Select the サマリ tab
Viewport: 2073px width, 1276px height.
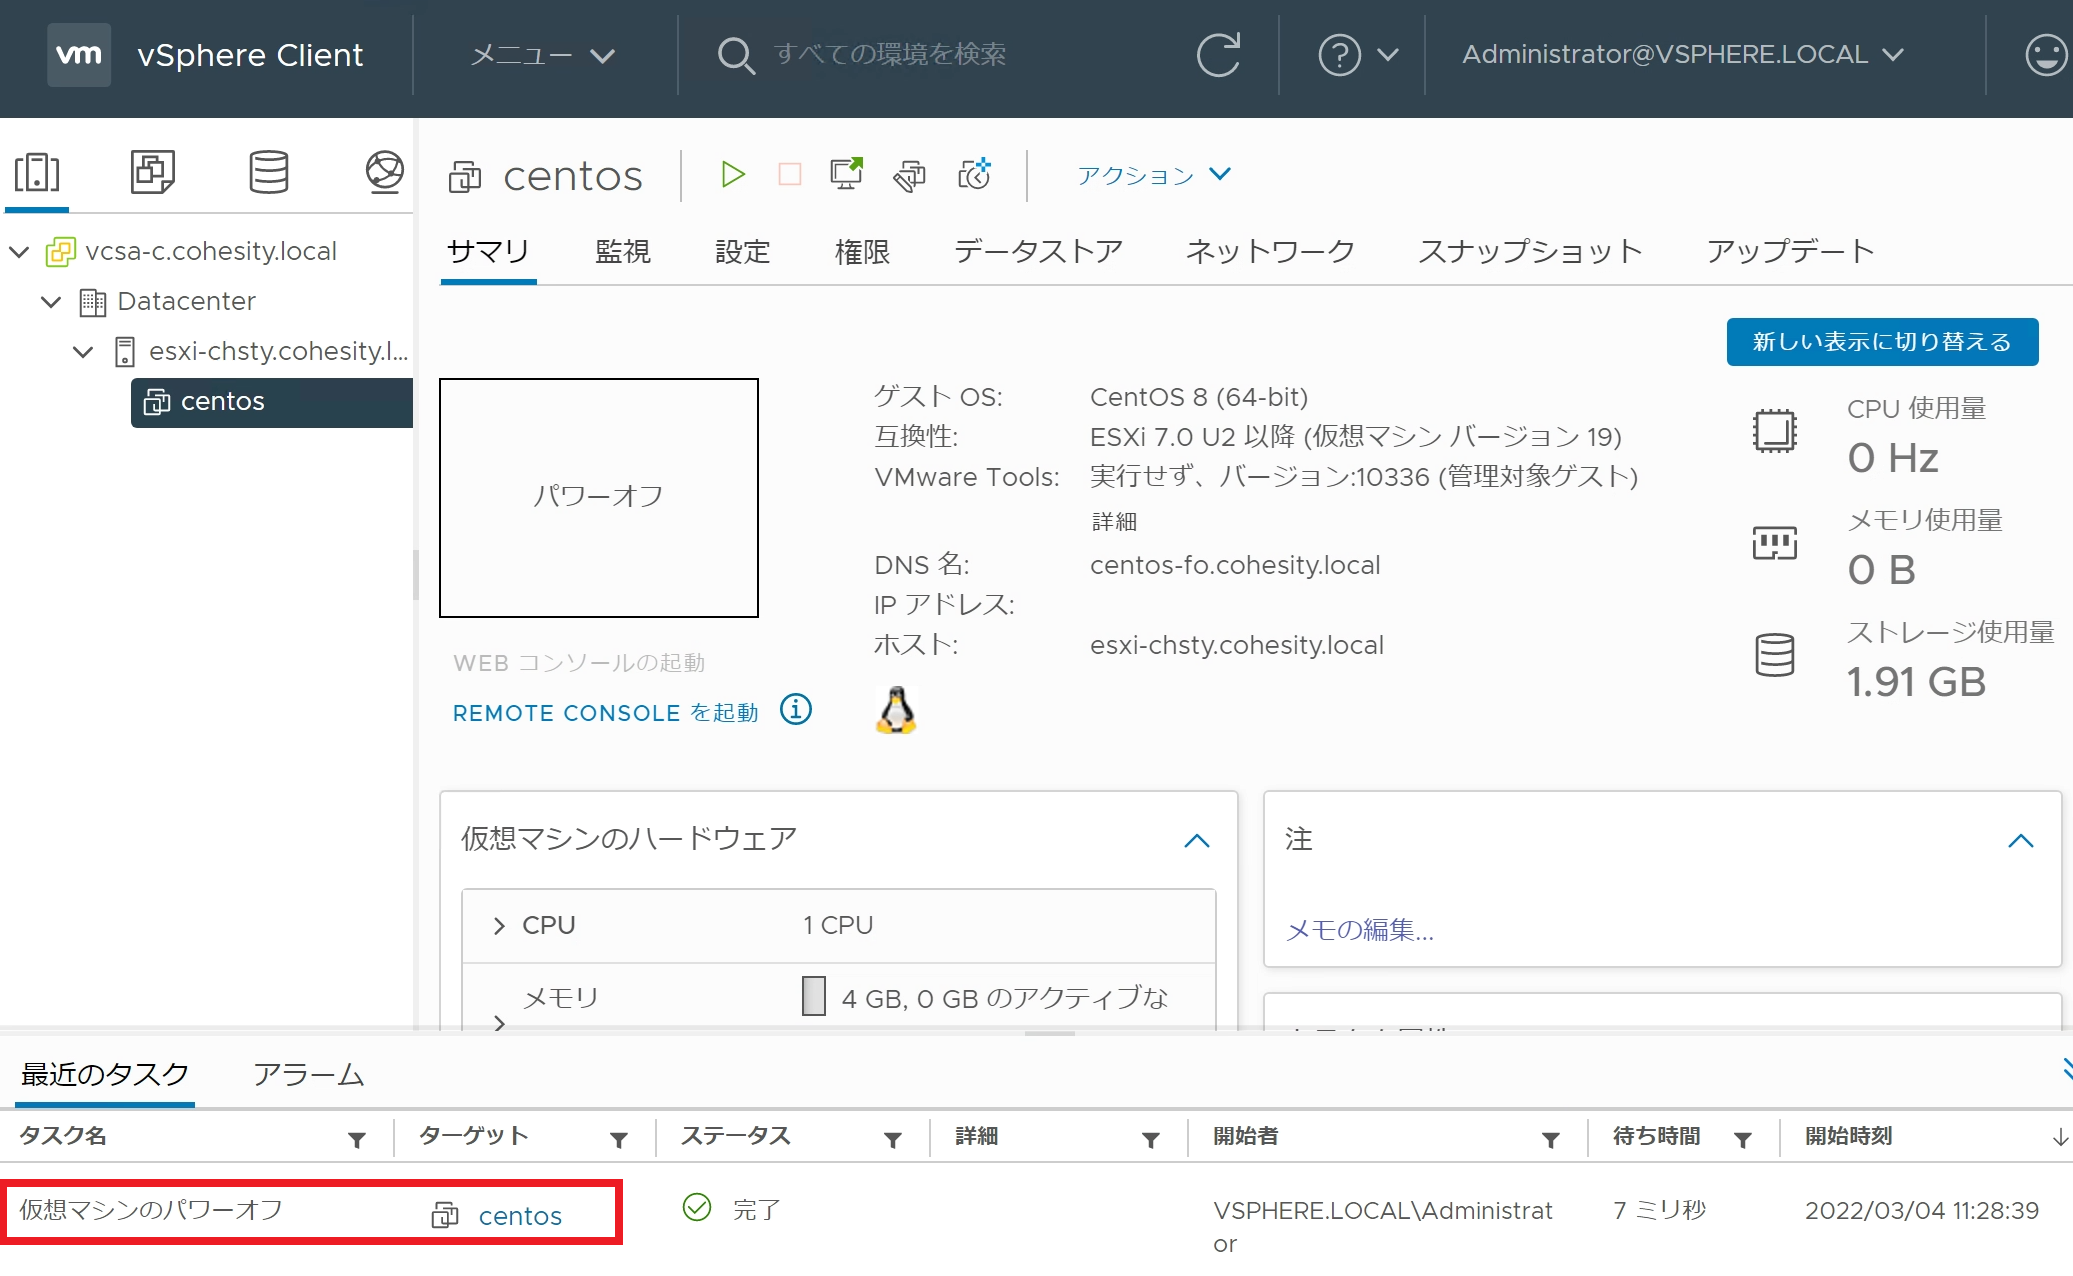click(x=488, y=252)
